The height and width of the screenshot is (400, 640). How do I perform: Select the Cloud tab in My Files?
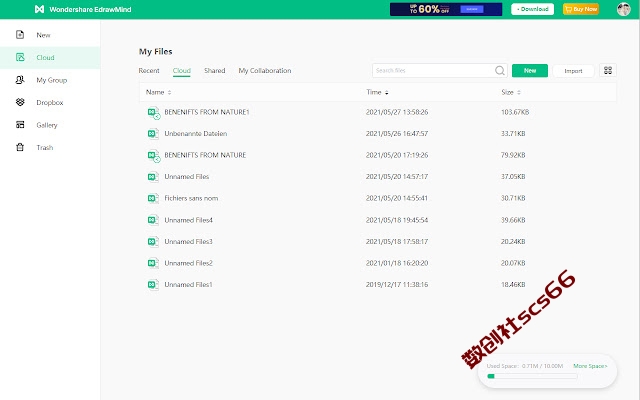point(182,71)
